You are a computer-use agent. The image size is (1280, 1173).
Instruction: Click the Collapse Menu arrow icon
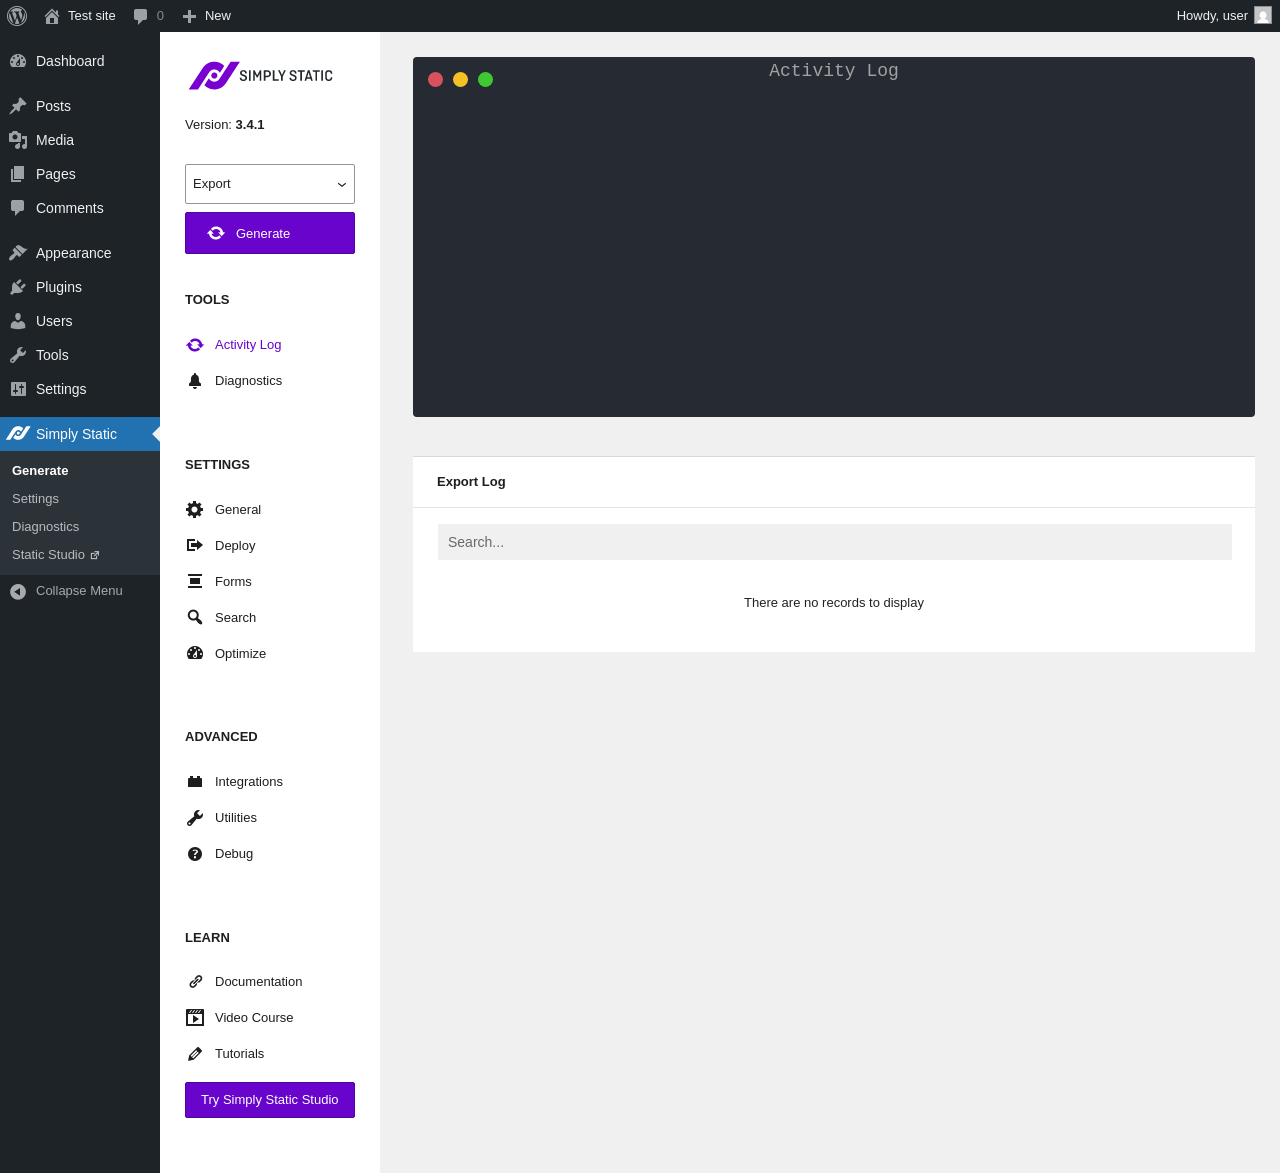(x=18, y=592)
